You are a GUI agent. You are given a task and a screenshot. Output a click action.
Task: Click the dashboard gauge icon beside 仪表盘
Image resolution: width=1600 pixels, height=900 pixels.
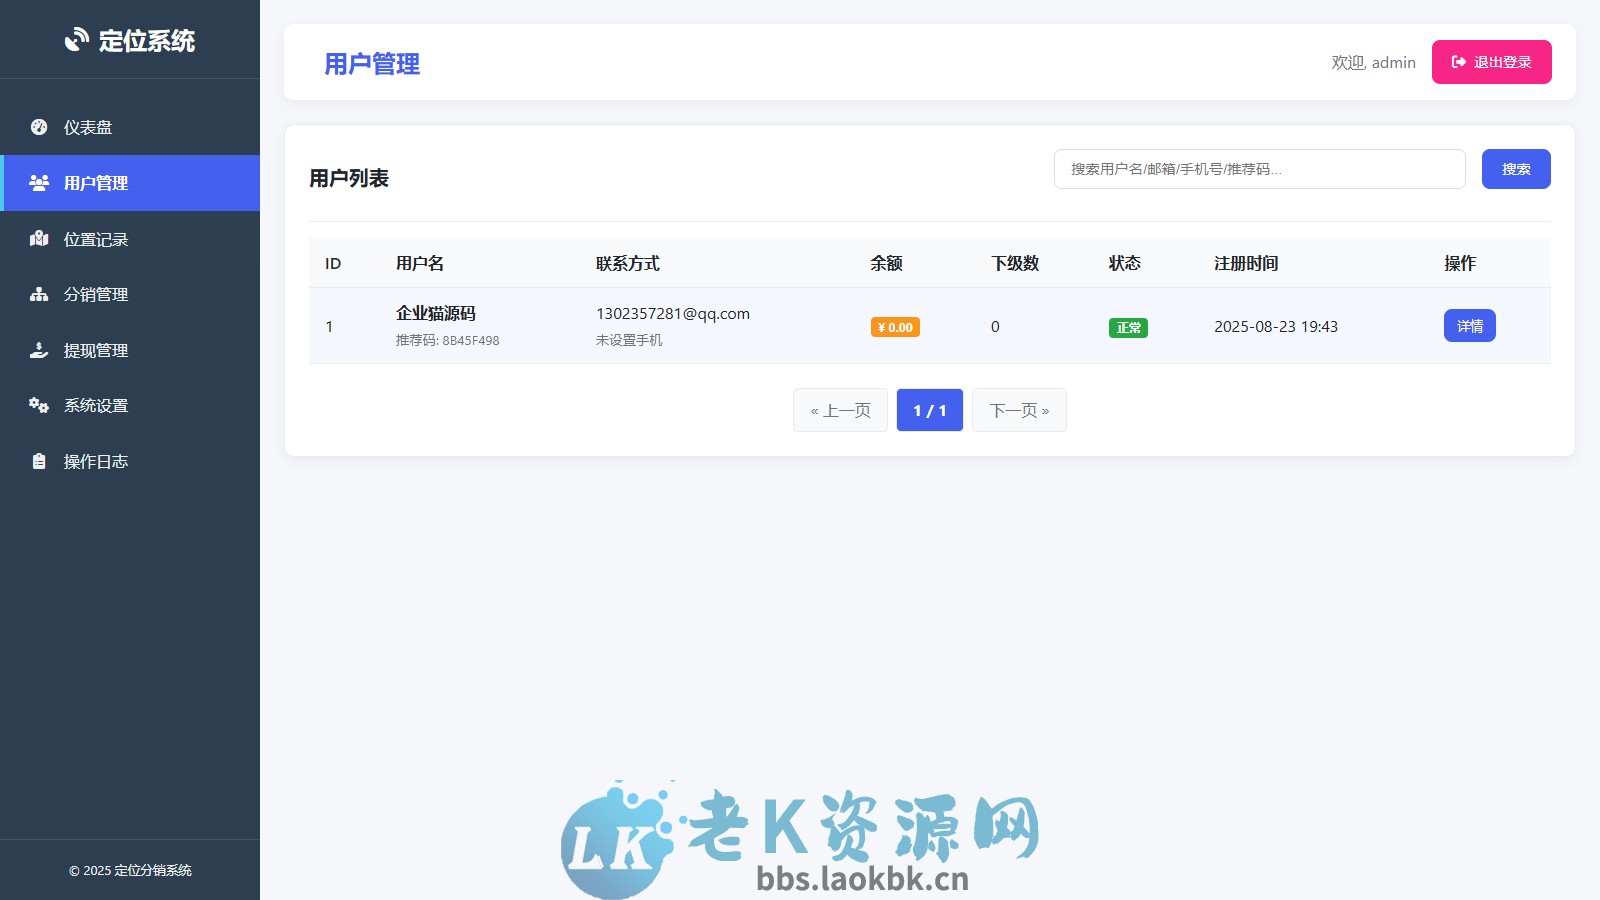[38, 127]
